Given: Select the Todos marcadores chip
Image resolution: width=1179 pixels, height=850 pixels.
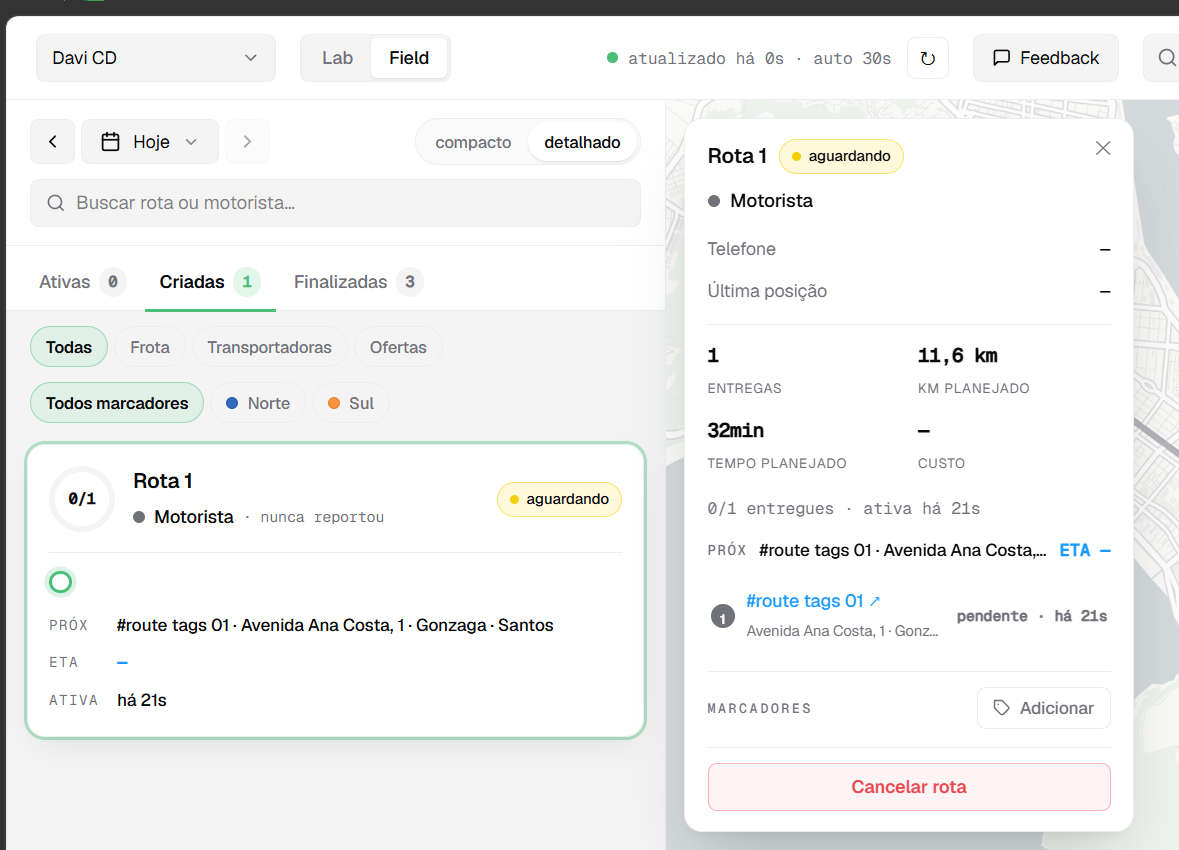Looking at the screenshot, I should [x=117, y=403].
